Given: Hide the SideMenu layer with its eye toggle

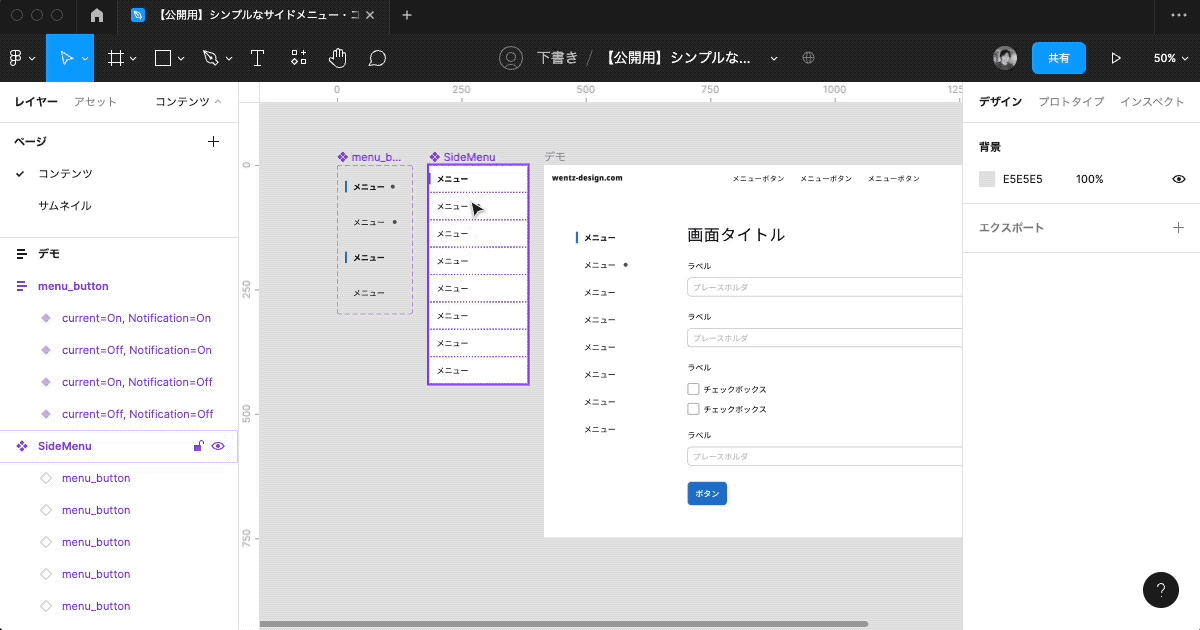Looking at the screenshot, I should tap(218, 446).
